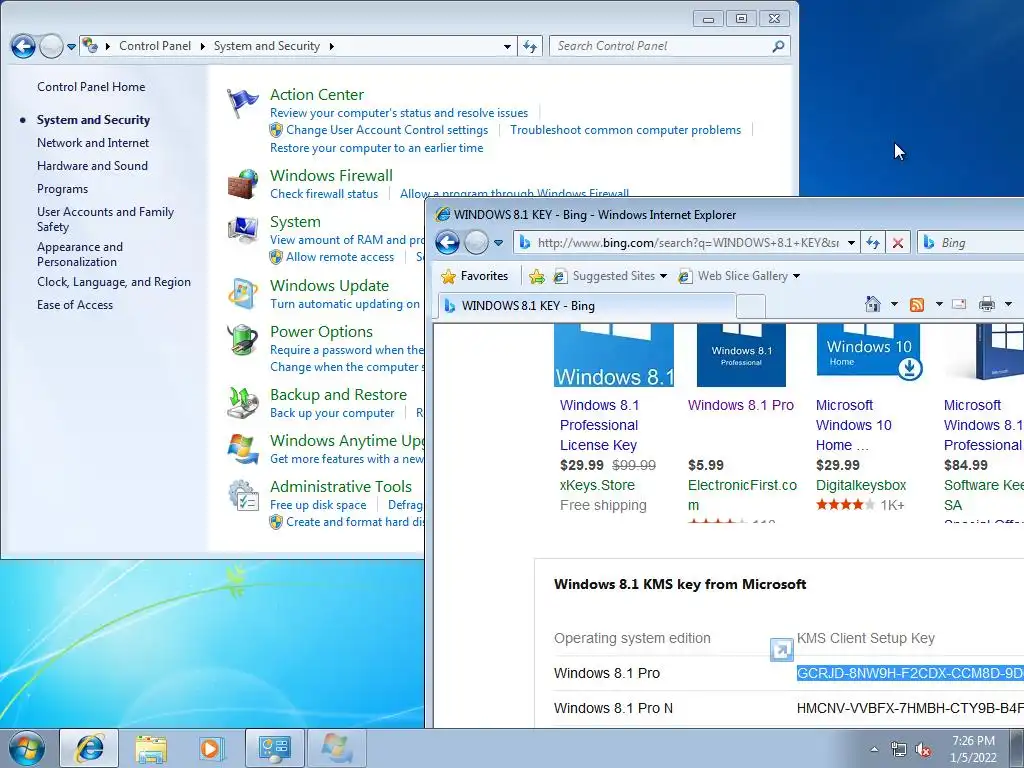Click the IE address bar URL
Image resolution: width=1024 pixels, height=768 pixels.
pos(688,243)
